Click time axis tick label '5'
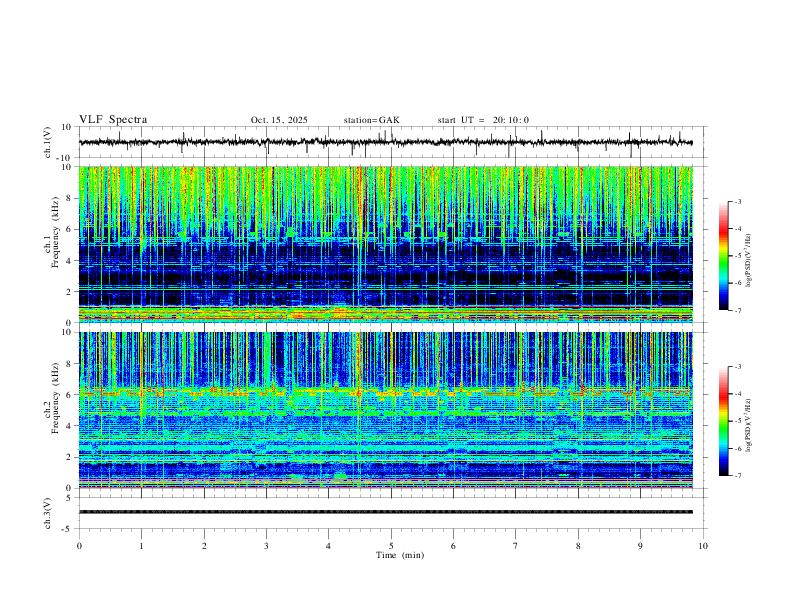Image resolution: width=792 pixels, height=612 pixels. pos(391,546)
